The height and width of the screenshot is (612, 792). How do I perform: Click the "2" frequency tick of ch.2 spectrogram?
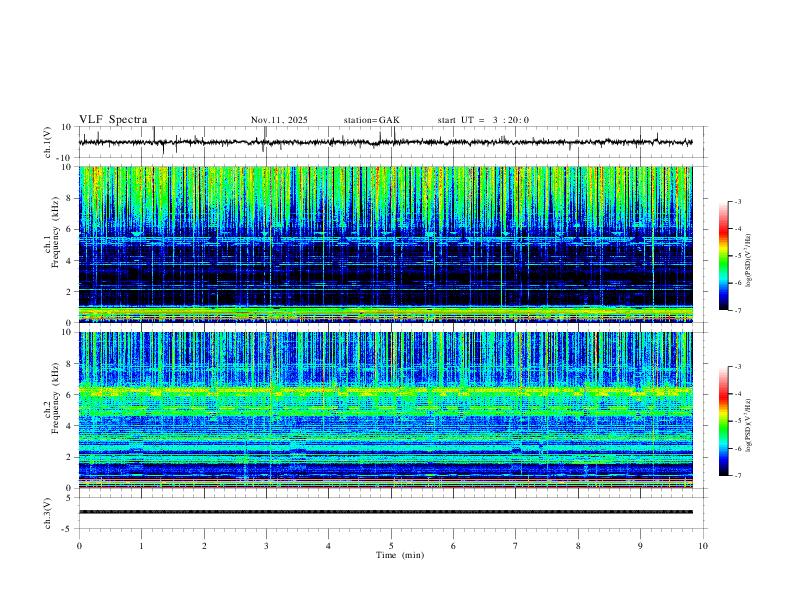(70, 457)
